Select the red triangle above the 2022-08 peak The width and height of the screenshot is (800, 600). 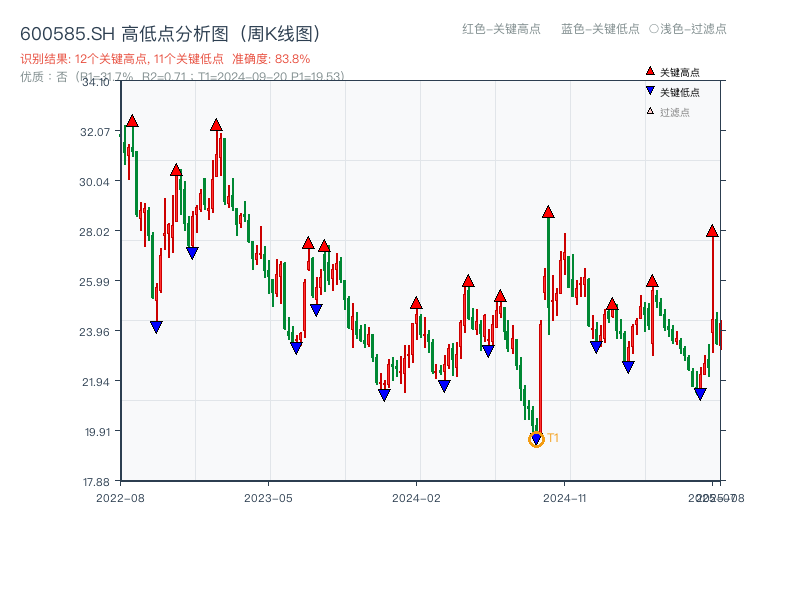(132, 119)
